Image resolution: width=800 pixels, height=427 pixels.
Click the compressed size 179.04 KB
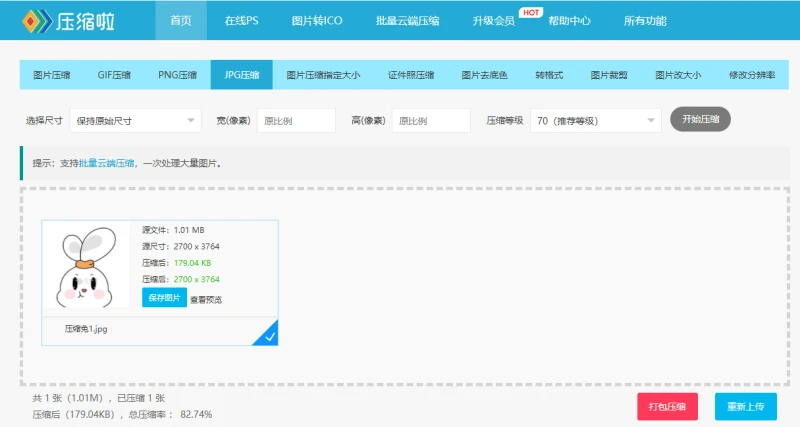click(x=192, y=263)
